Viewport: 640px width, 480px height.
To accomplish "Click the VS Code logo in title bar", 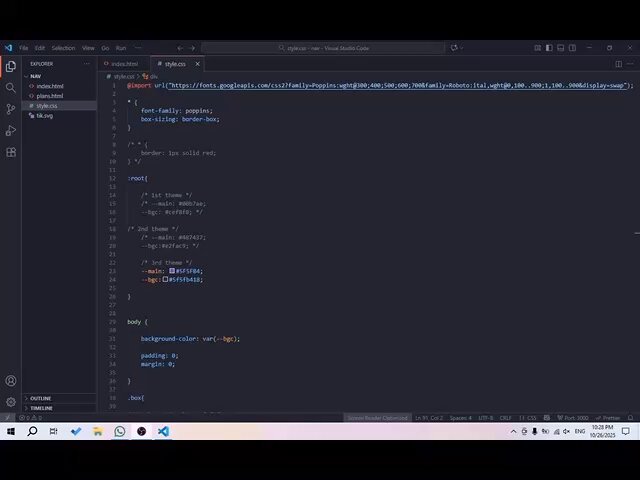I will coord(9,48).
